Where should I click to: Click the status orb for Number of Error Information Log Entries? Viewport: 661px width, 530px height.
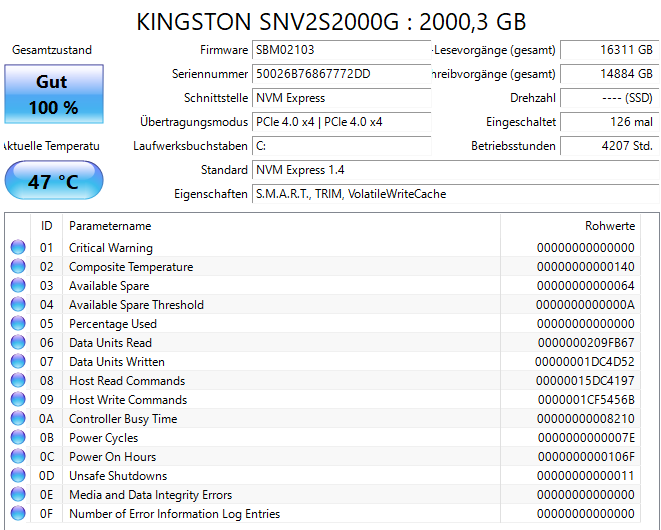coord(18,513)
